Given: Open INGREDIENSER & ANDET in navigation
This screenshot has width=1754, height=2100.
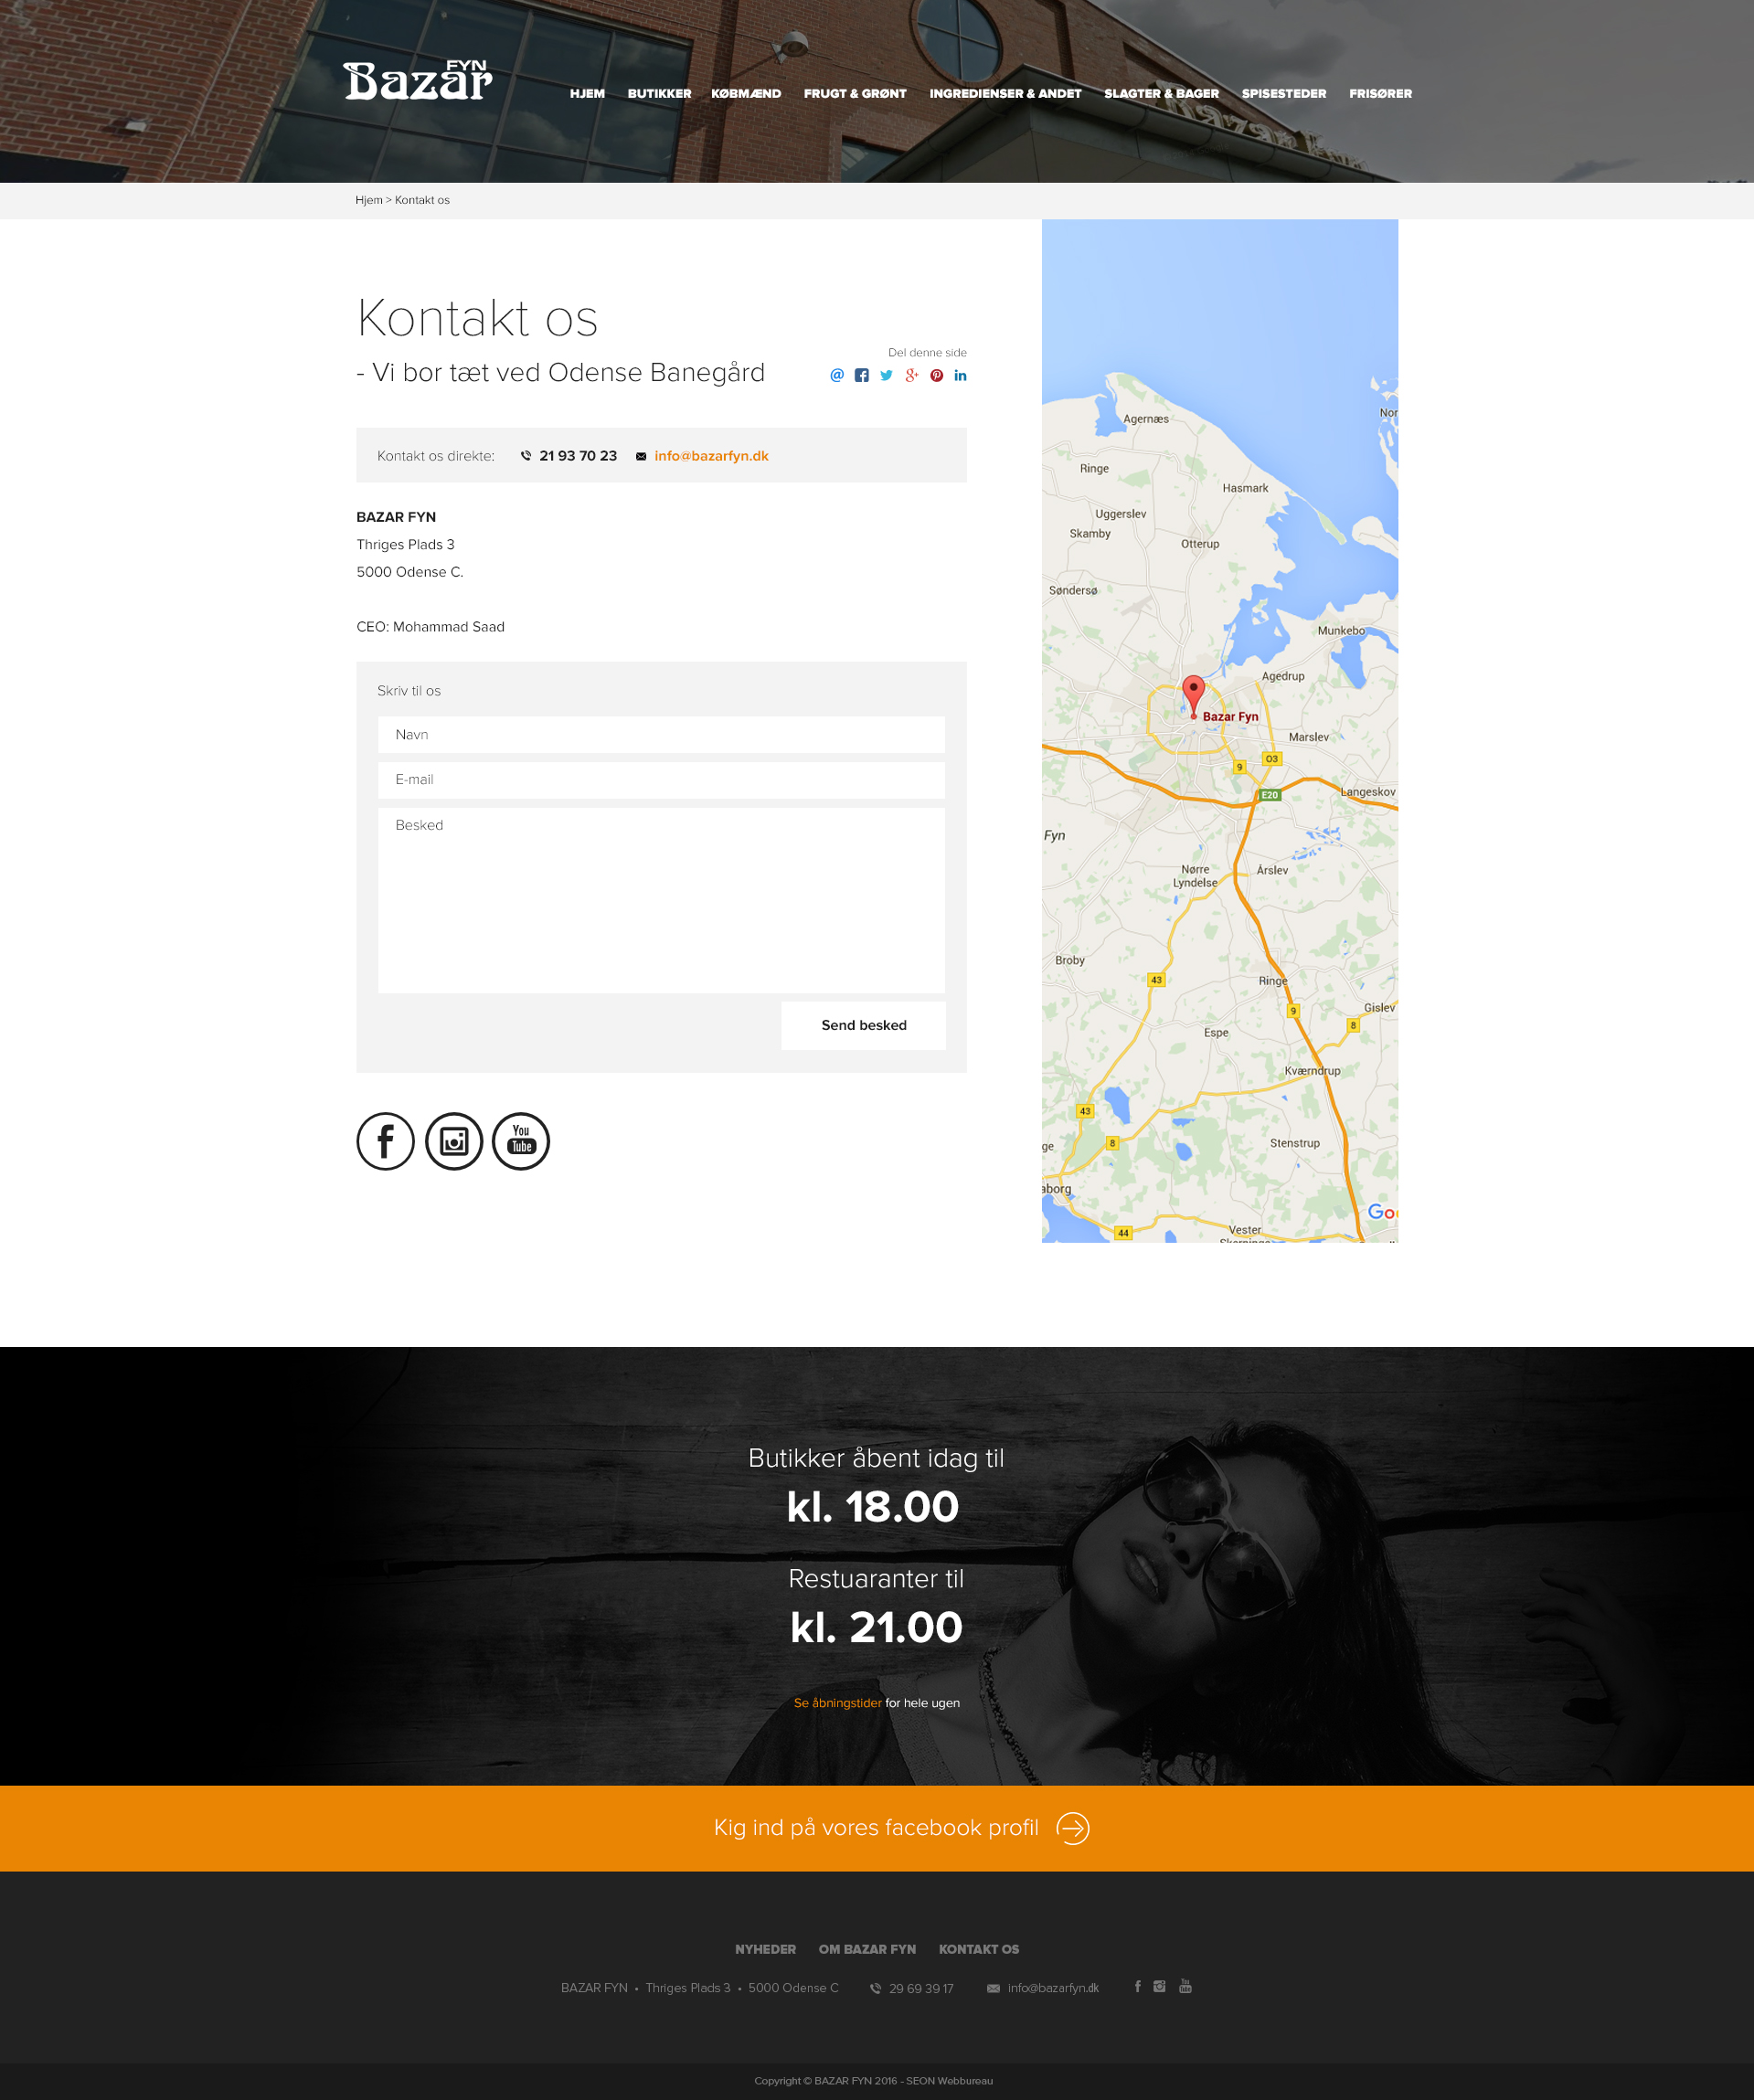Looking at the screenshot, I should pyautogui.click(x=1005, y=94).
